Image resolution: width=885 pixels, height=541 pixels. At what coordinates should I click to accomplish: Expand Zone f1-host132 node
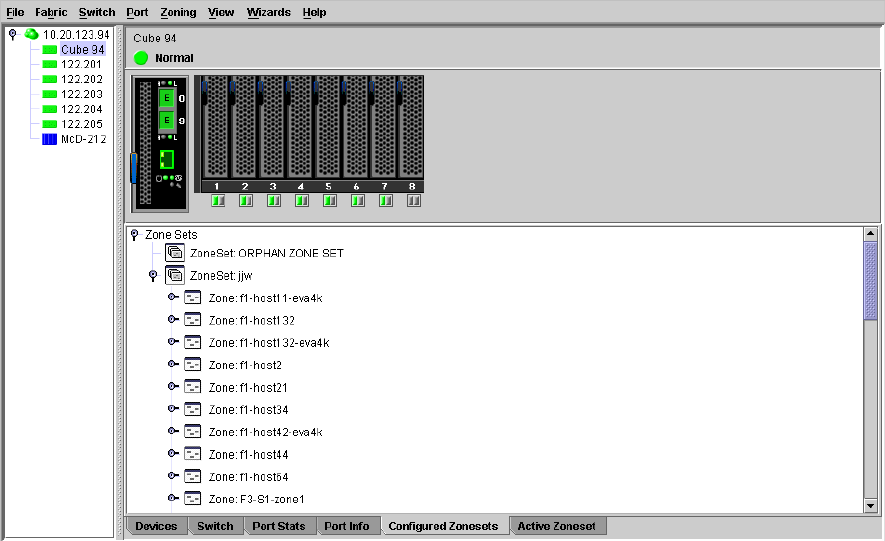pos(172,320)
